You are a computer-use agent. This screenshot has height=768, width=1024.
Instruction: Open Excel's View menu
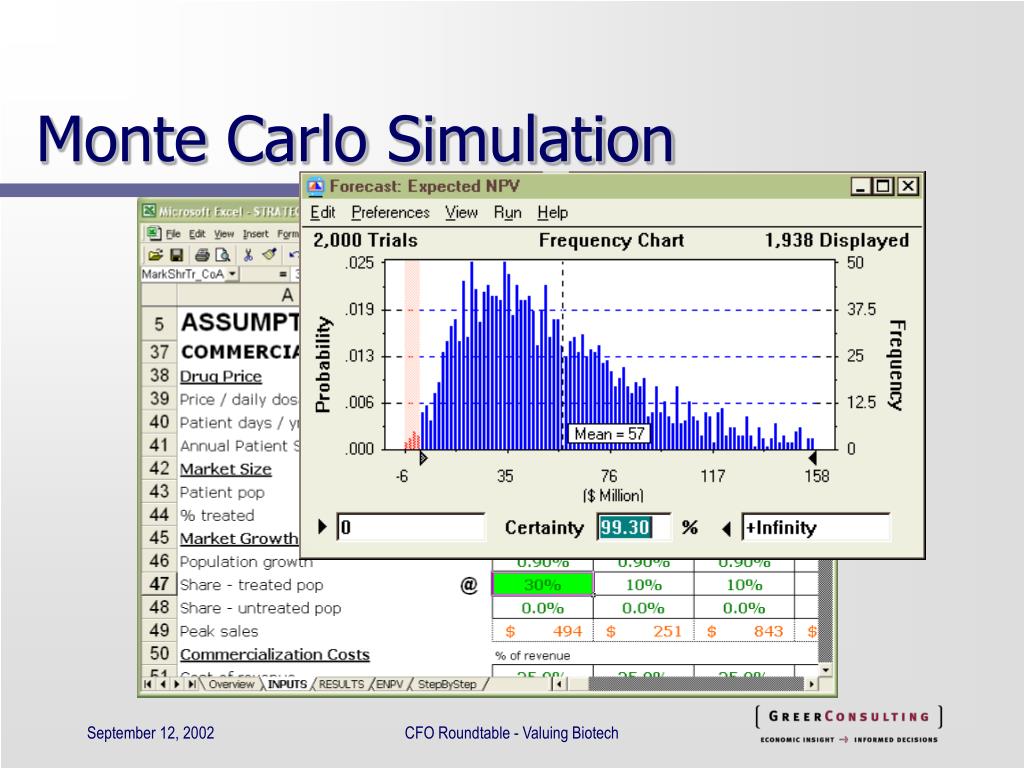(224, 234)
